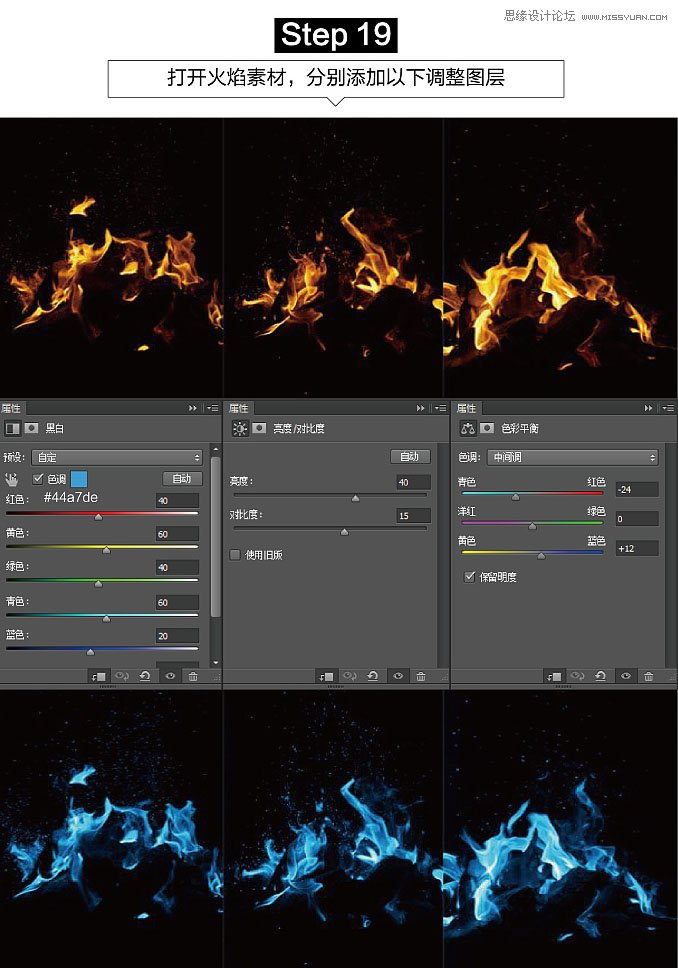Open Black & White panel flyout menu

tap(213, 408)
